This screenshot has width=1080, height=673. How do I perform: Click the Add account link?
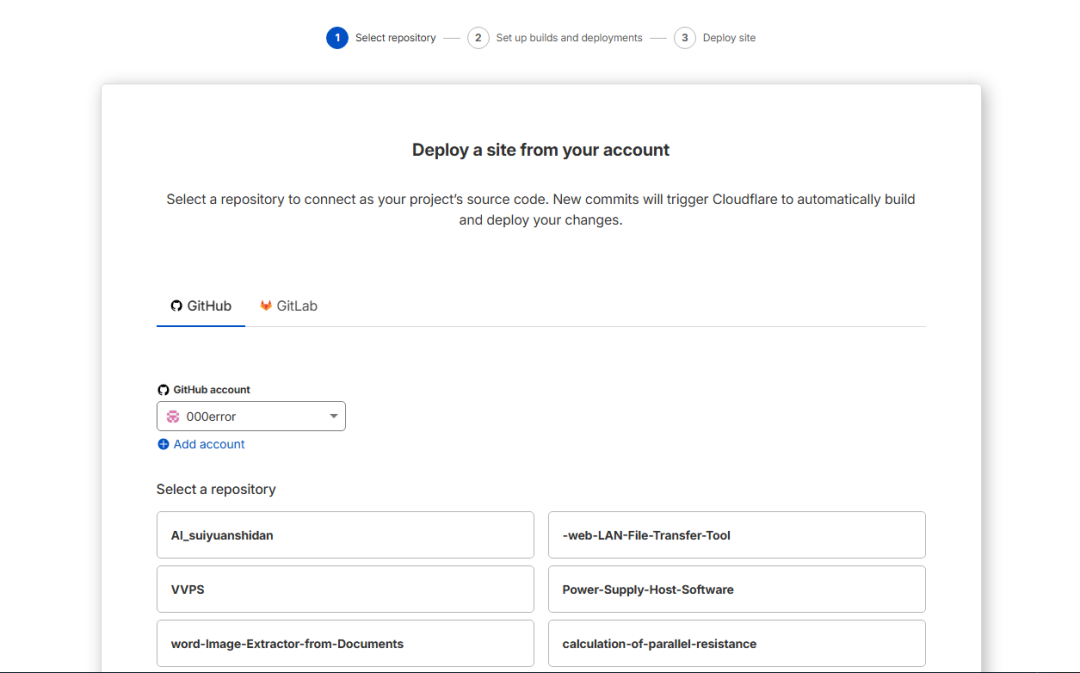point(209,444)
